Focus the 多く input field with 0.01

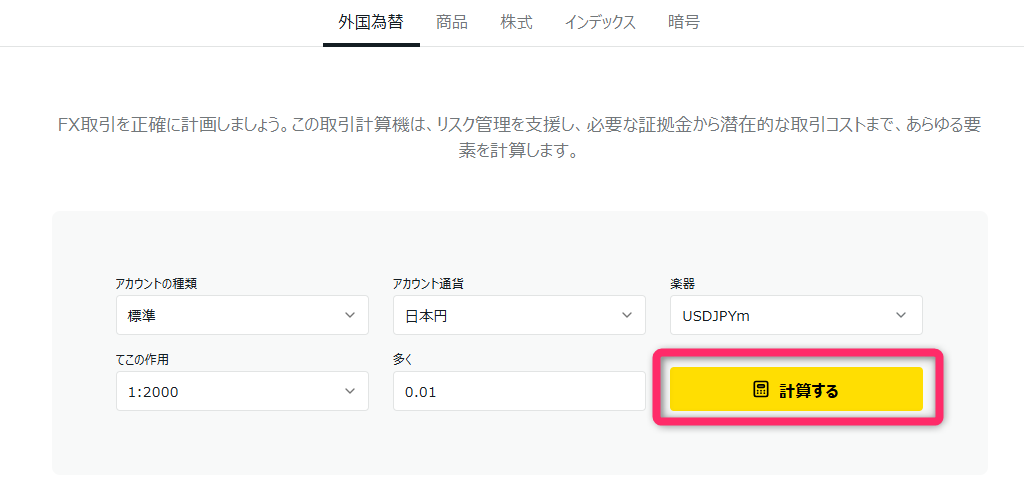(x=518, y=391)
